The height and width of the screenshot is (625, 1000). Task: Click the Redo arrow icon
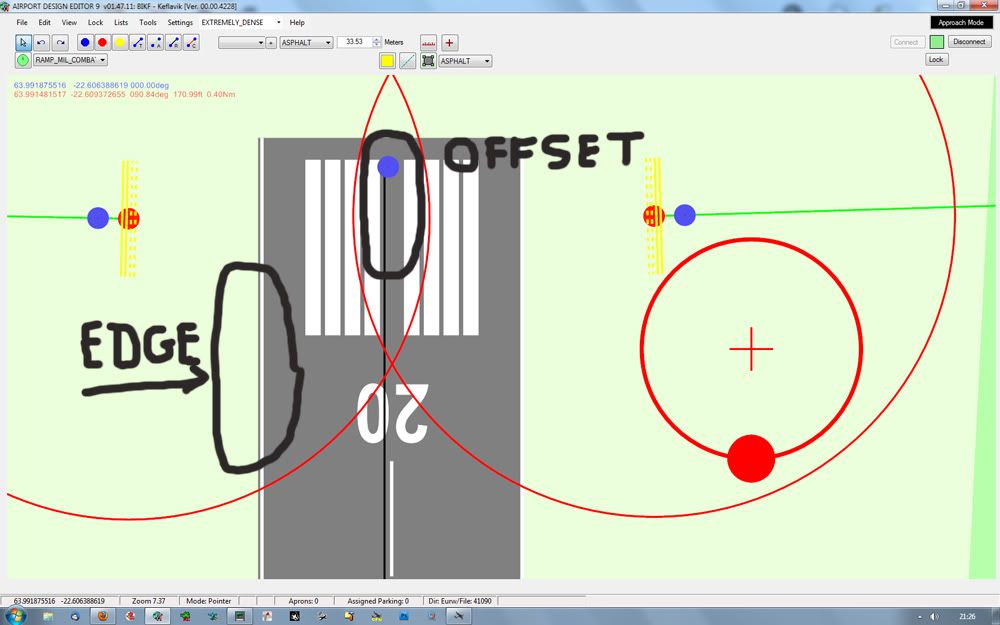[x=60, y=42]
